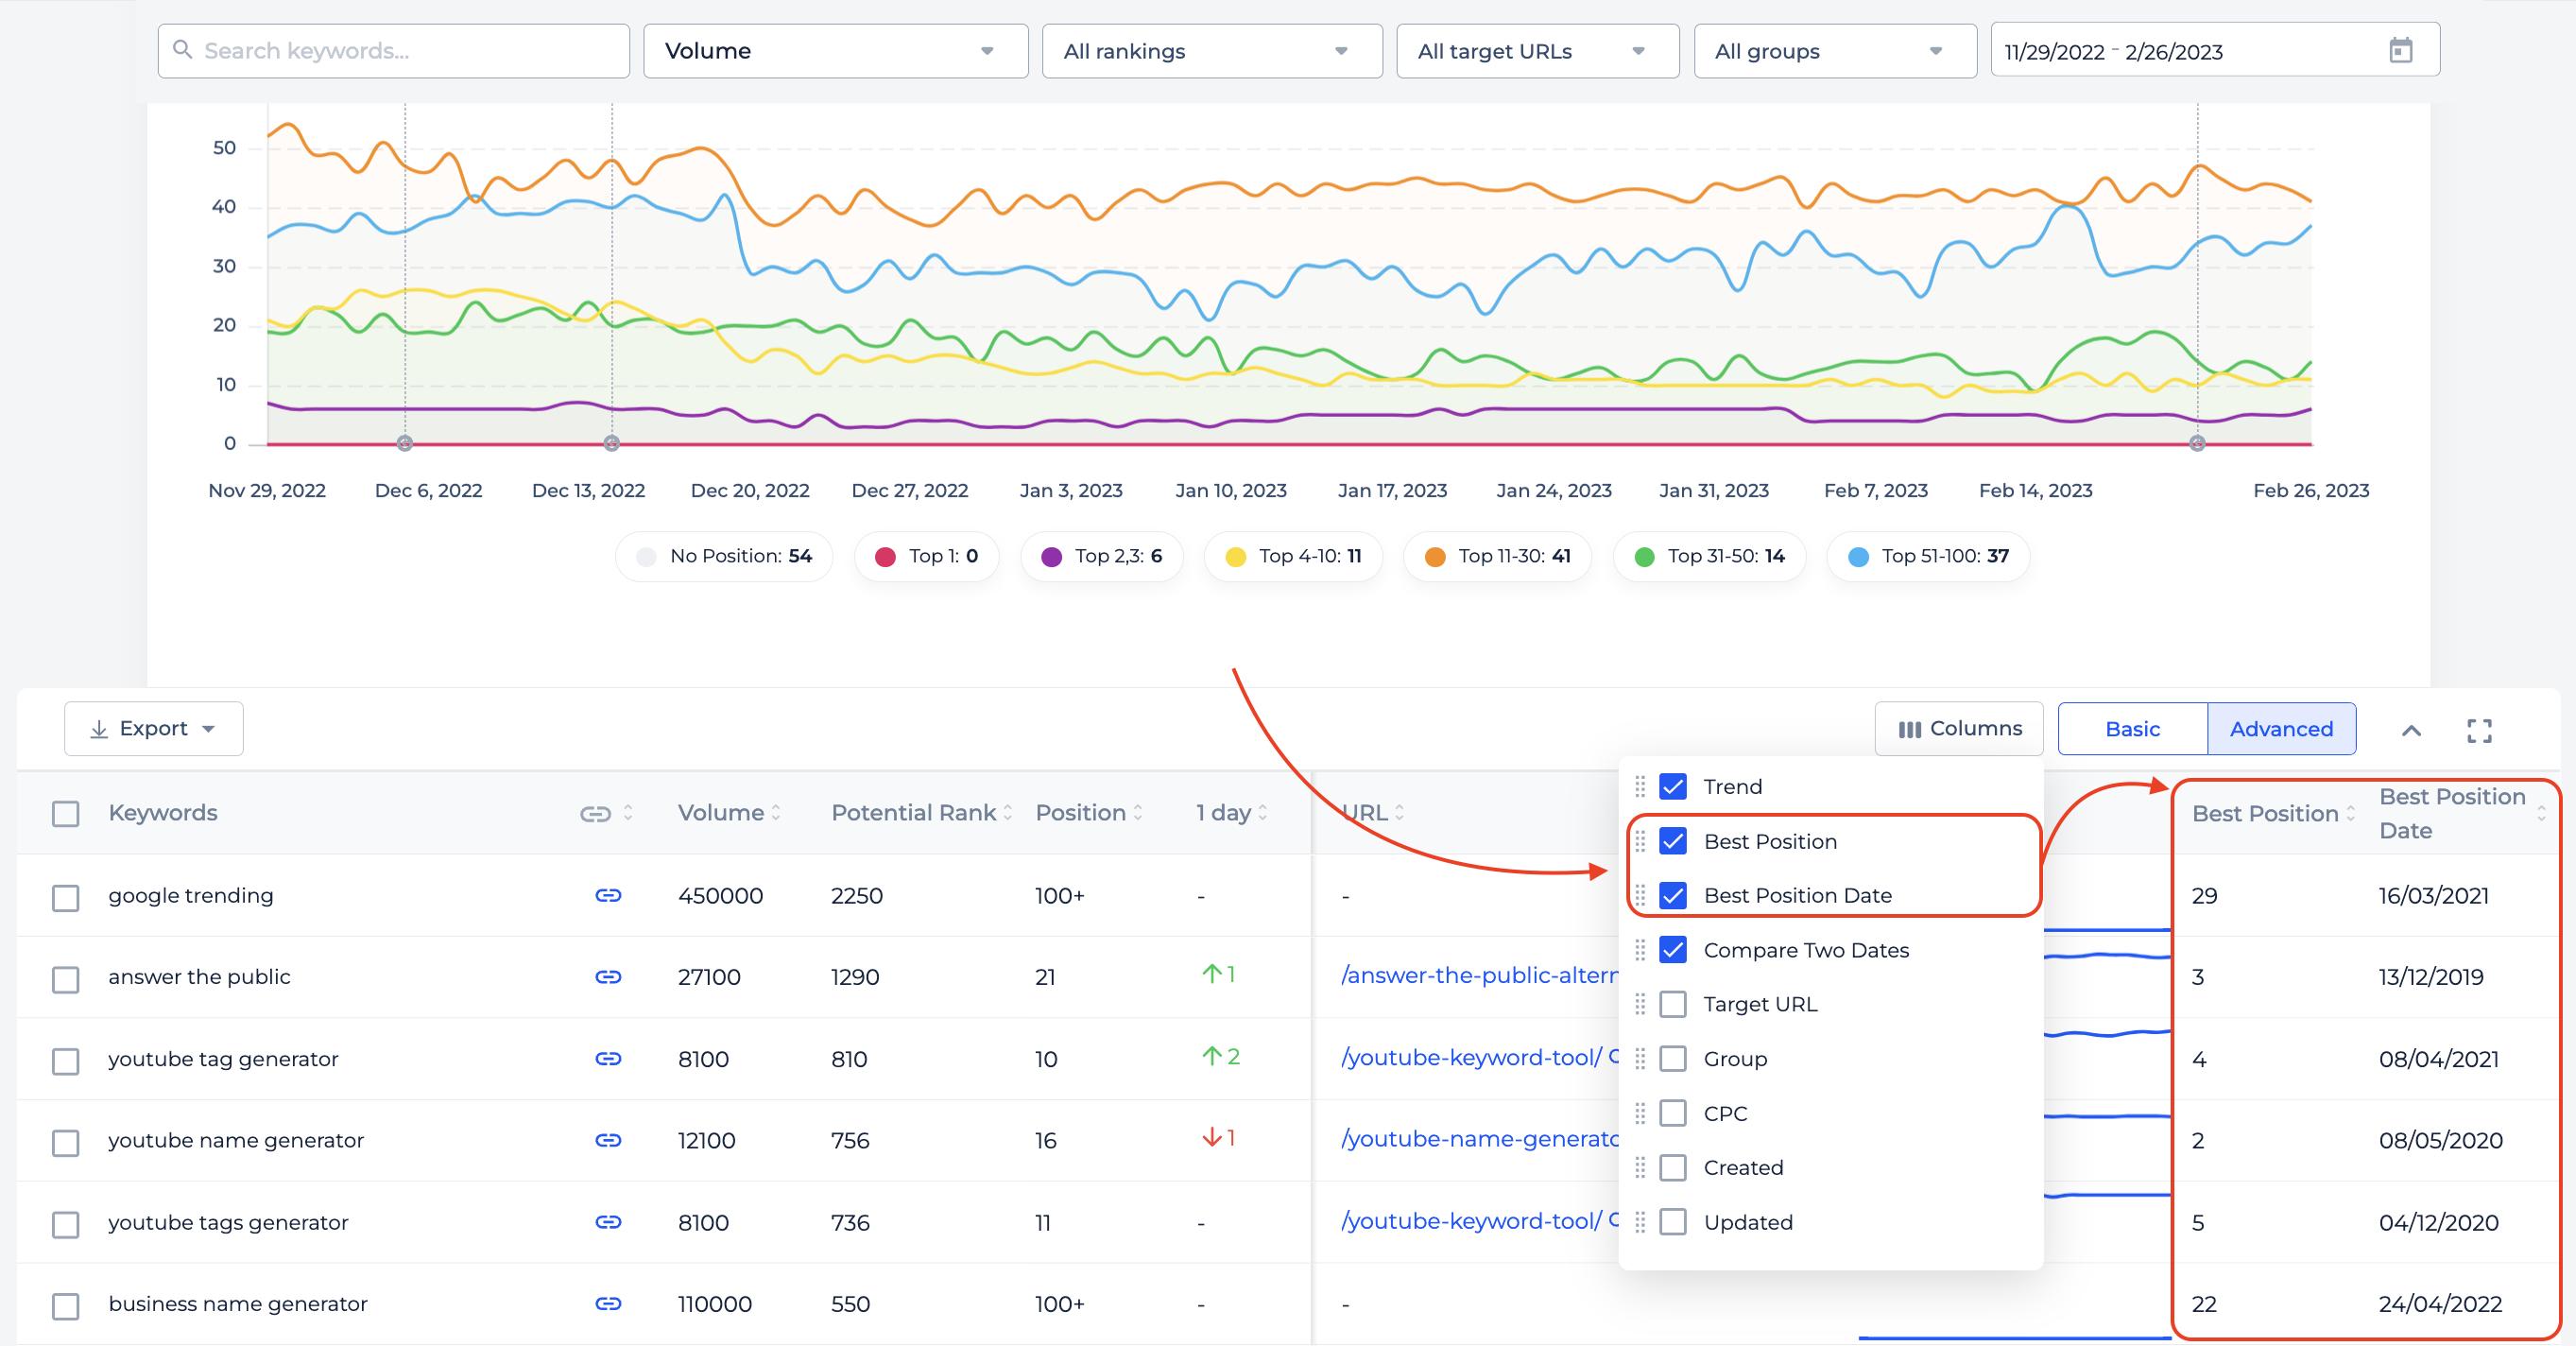Click link icon for business name generator row
This screenshot has width=2576, height=1346.
click(x=608, y=1303)
